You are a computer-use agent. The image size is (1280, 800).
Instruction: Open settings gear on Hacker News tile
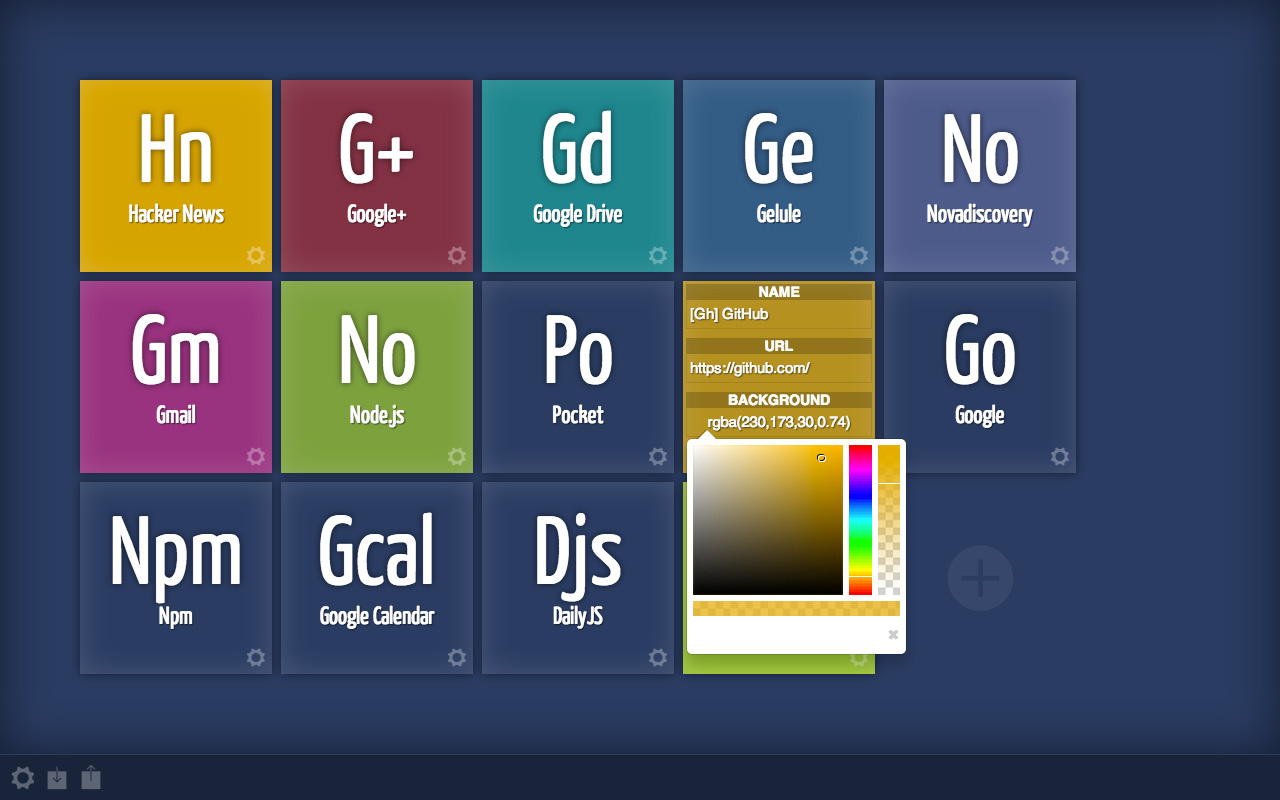click(256, 255)
